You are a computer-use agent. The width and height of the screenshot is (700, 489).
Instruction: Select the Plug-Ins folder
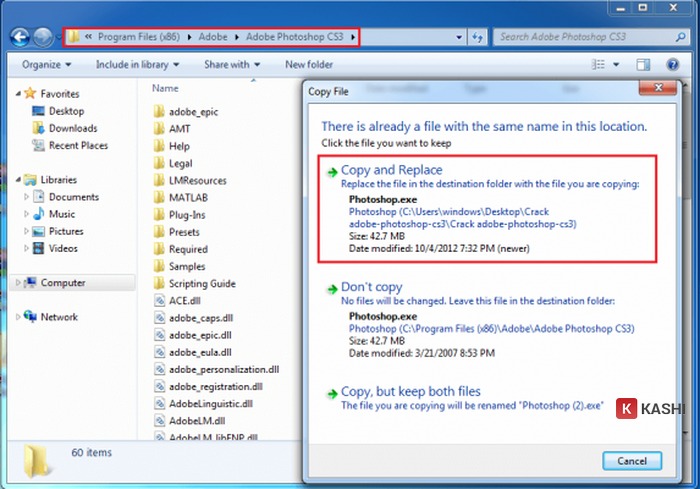click(189, 215)
